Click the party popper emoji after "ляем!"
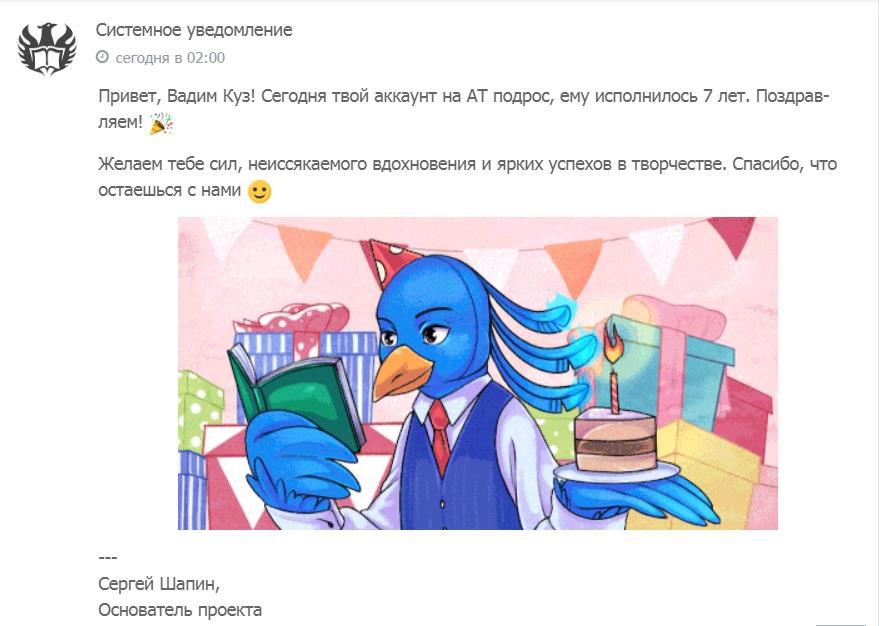 (161, 123)
